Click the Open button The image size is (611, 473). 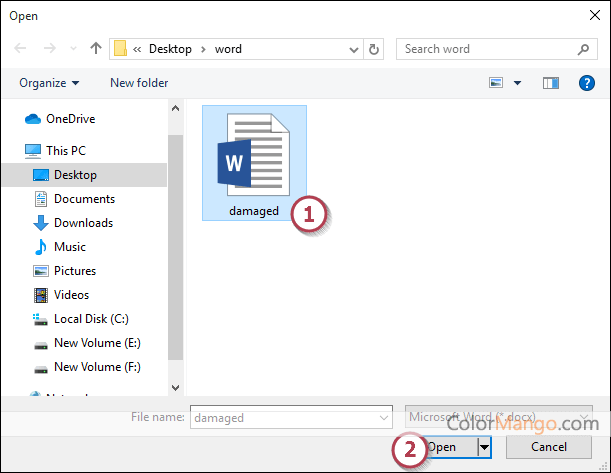coord(443,447)
